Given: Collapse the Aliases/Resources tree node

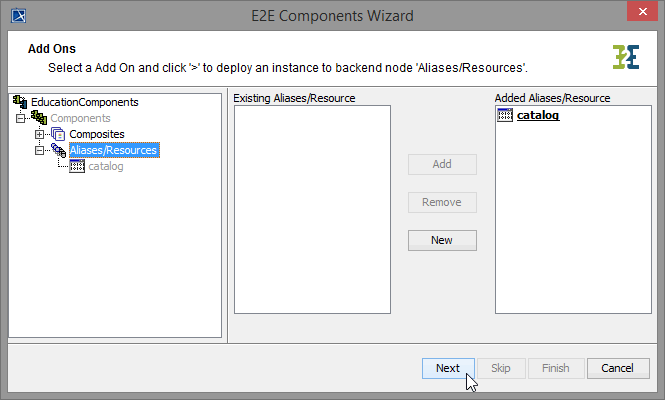Looking at the screenshot, I should (x=39, y=150).
